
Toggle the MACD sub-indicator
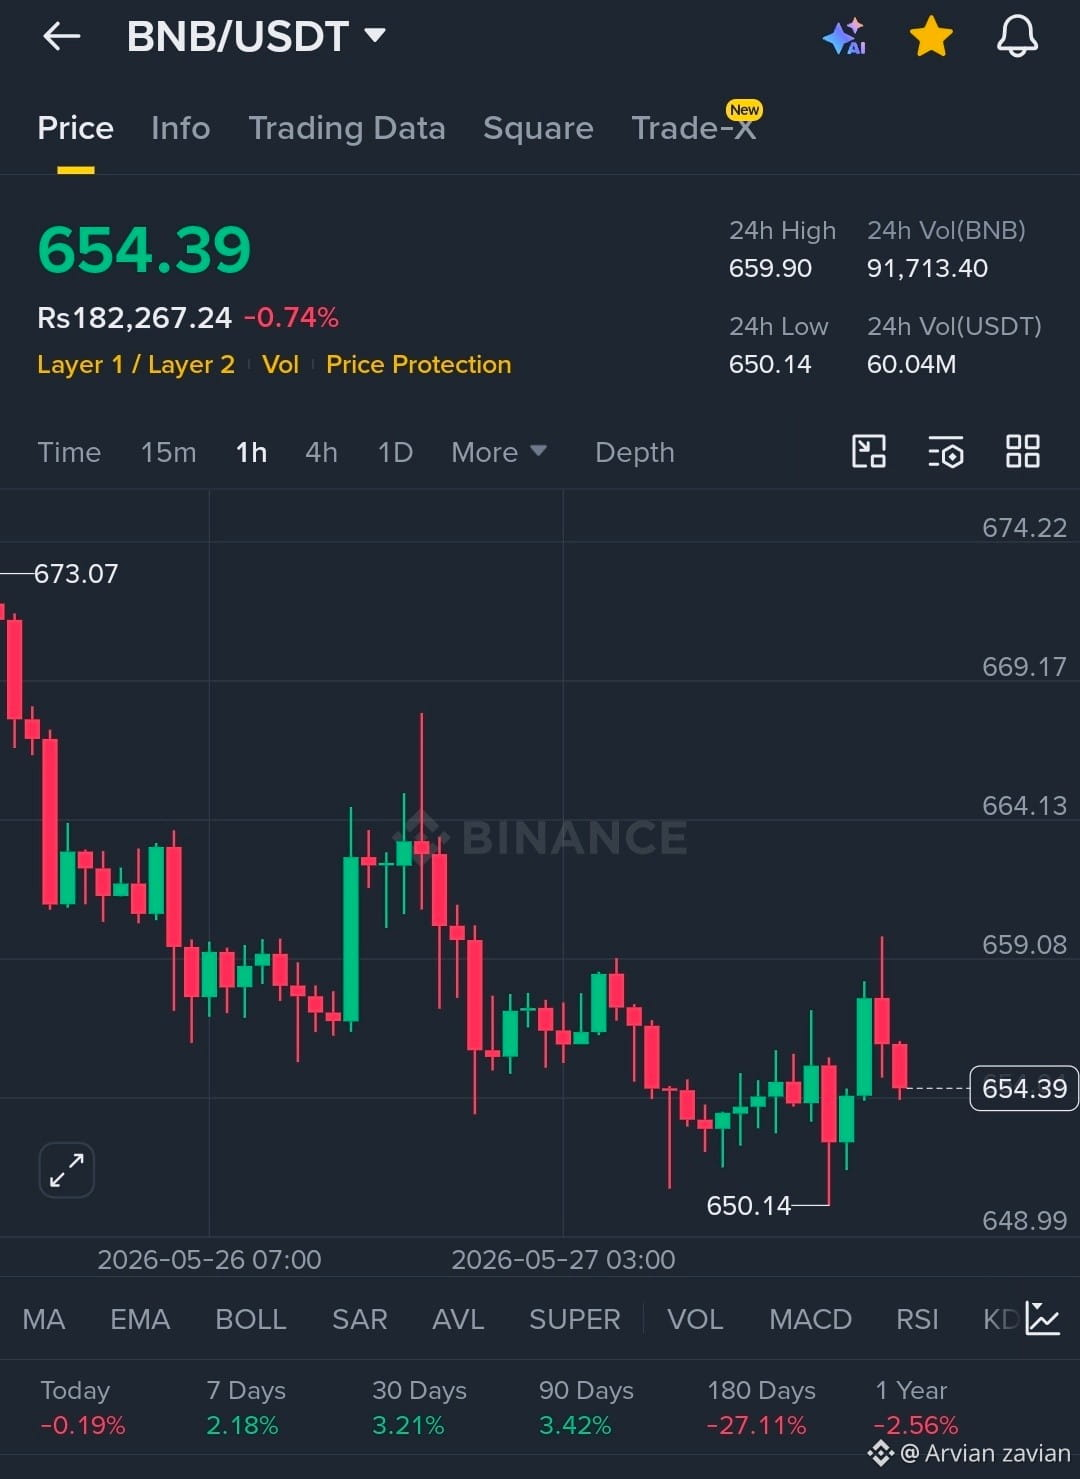click(x=810, y=1319)
